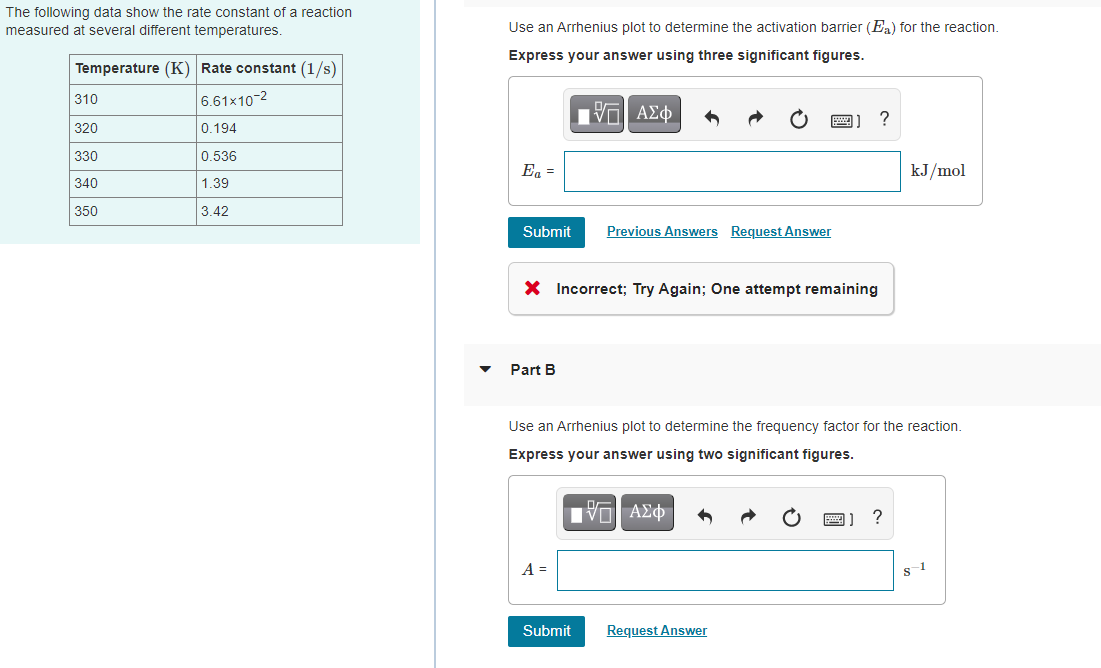This screenshot has width=1101, height=668.
Task: Undo last edit in Part B toolbar
Action: (x=705, y=517)
